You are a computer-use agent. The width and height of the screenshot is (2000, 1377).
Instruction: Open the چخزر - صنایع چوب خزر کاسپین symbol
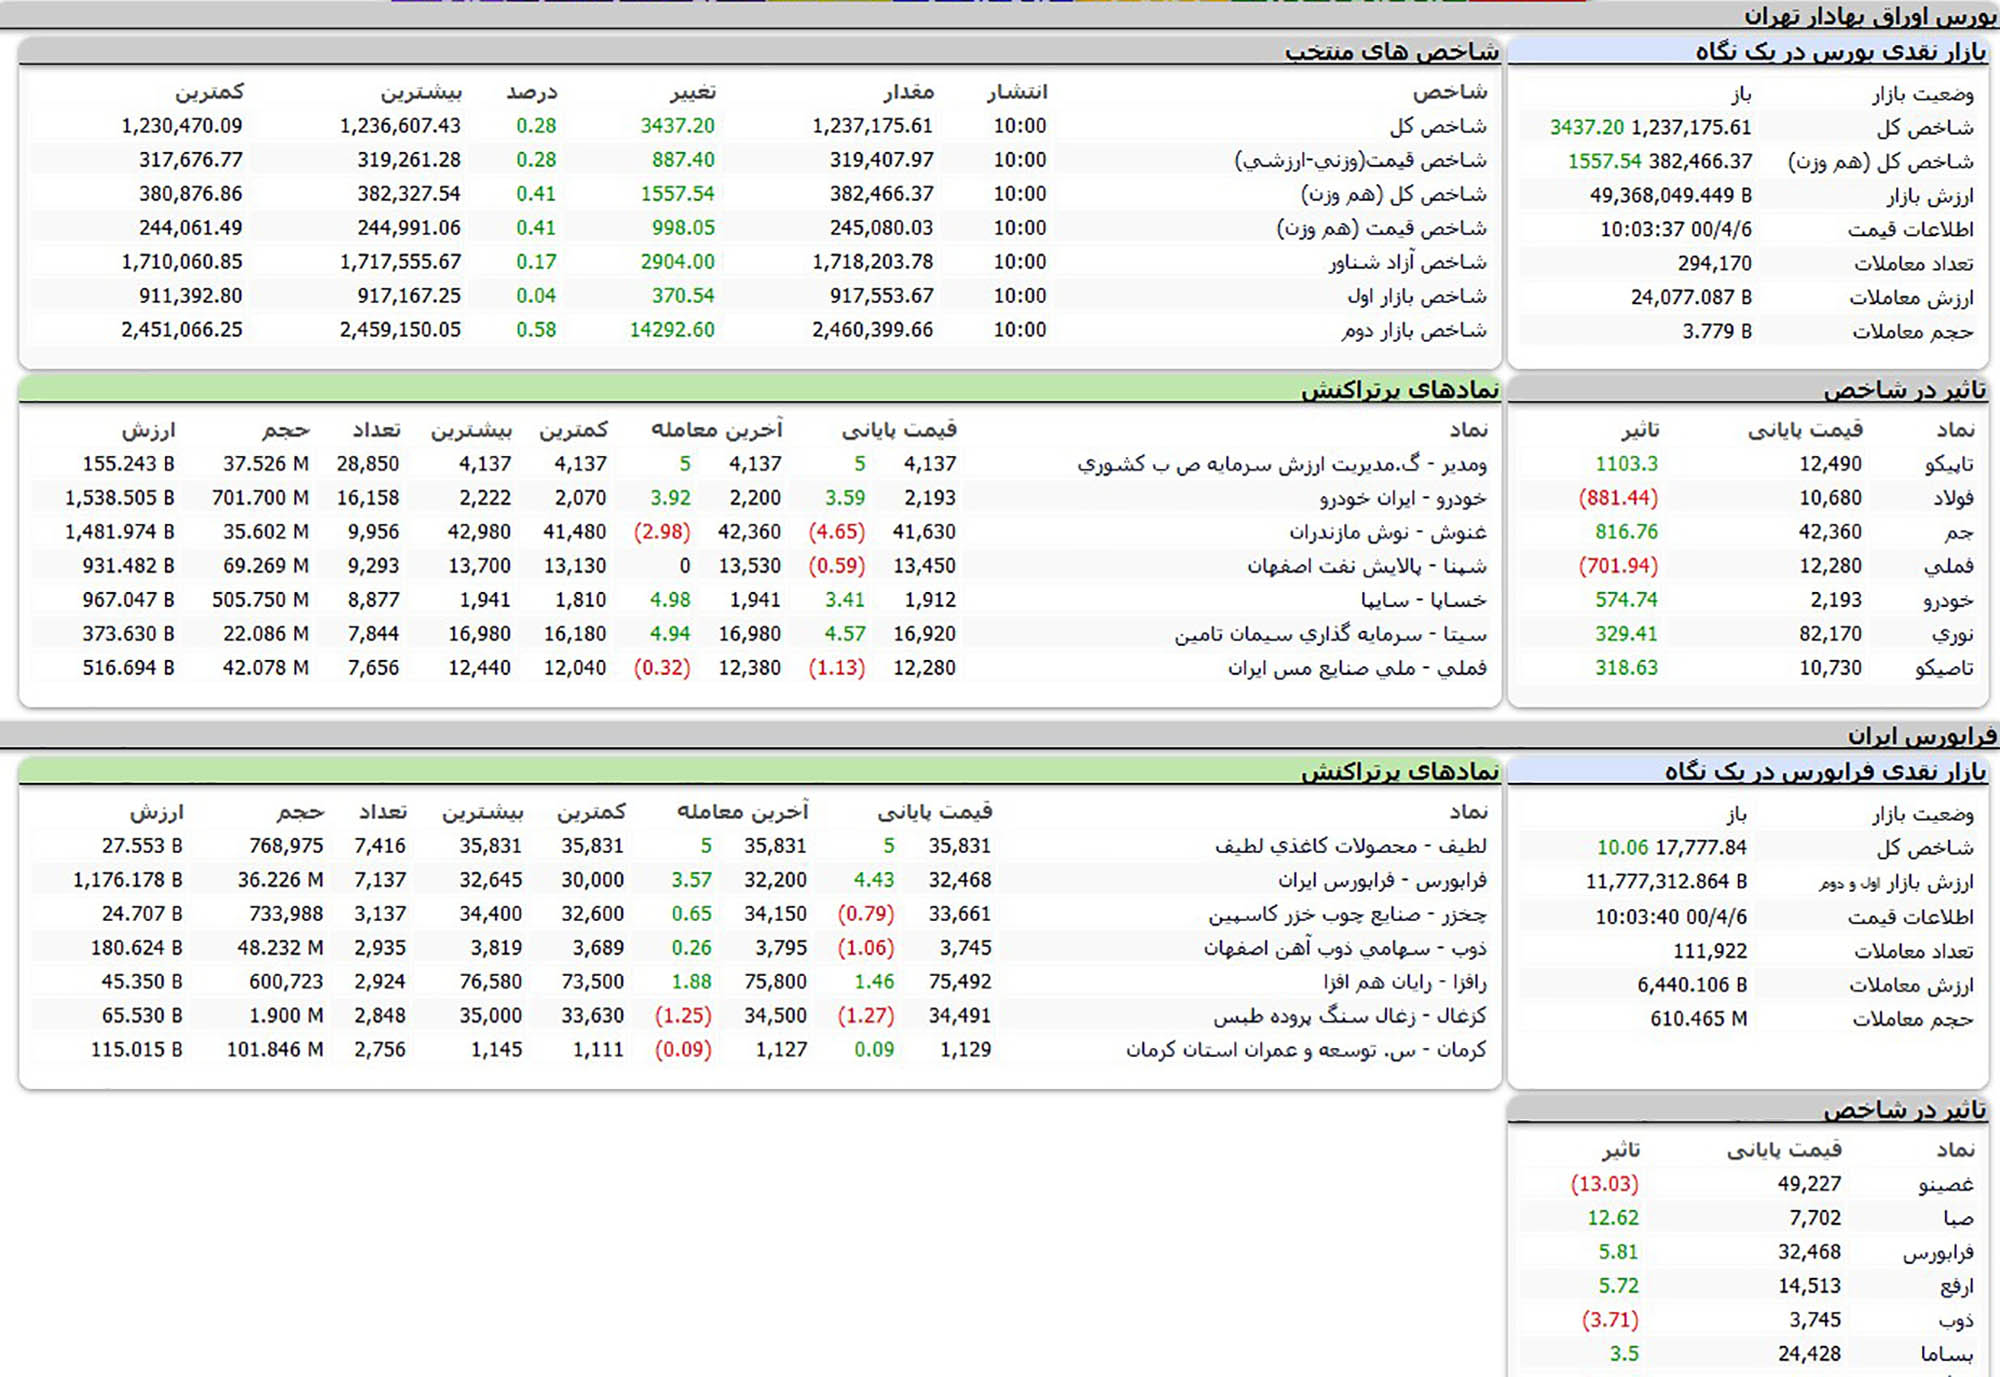tap(1348, 914)
